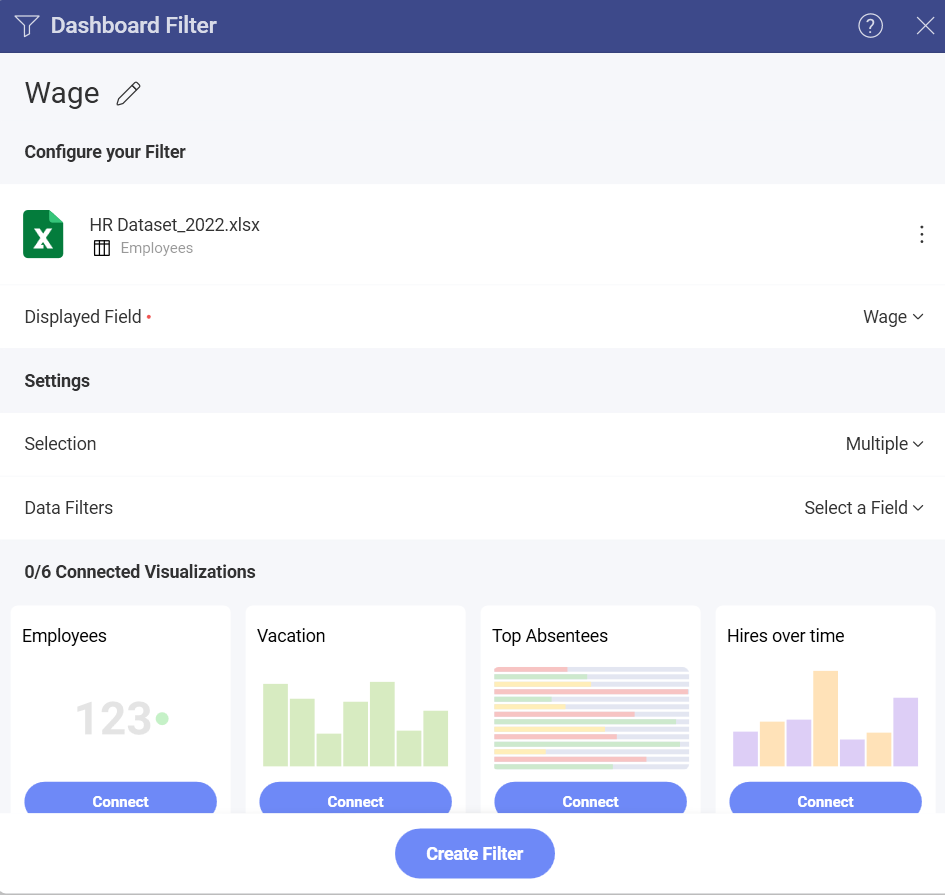945x895 pixels.
Task: Select the Hires over time chart thumbnail
Action: (x=826, y=718)
